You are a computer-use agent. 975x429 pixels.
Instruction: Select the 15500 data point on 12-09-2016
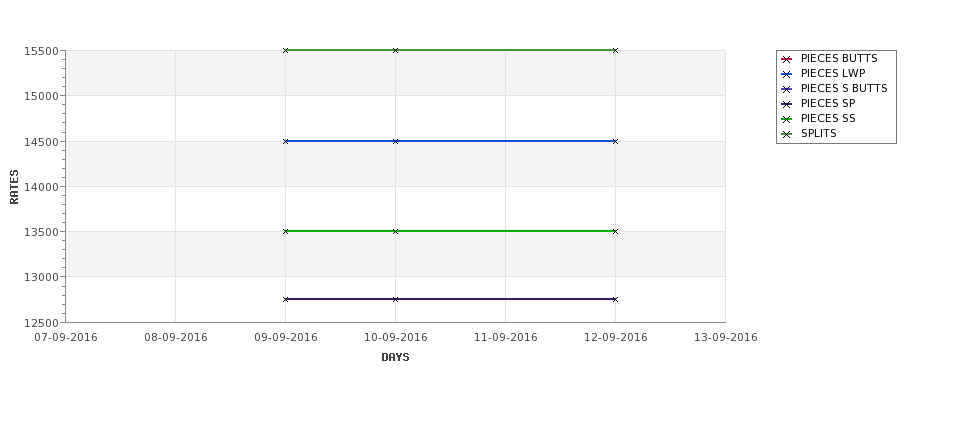(615, 50)
